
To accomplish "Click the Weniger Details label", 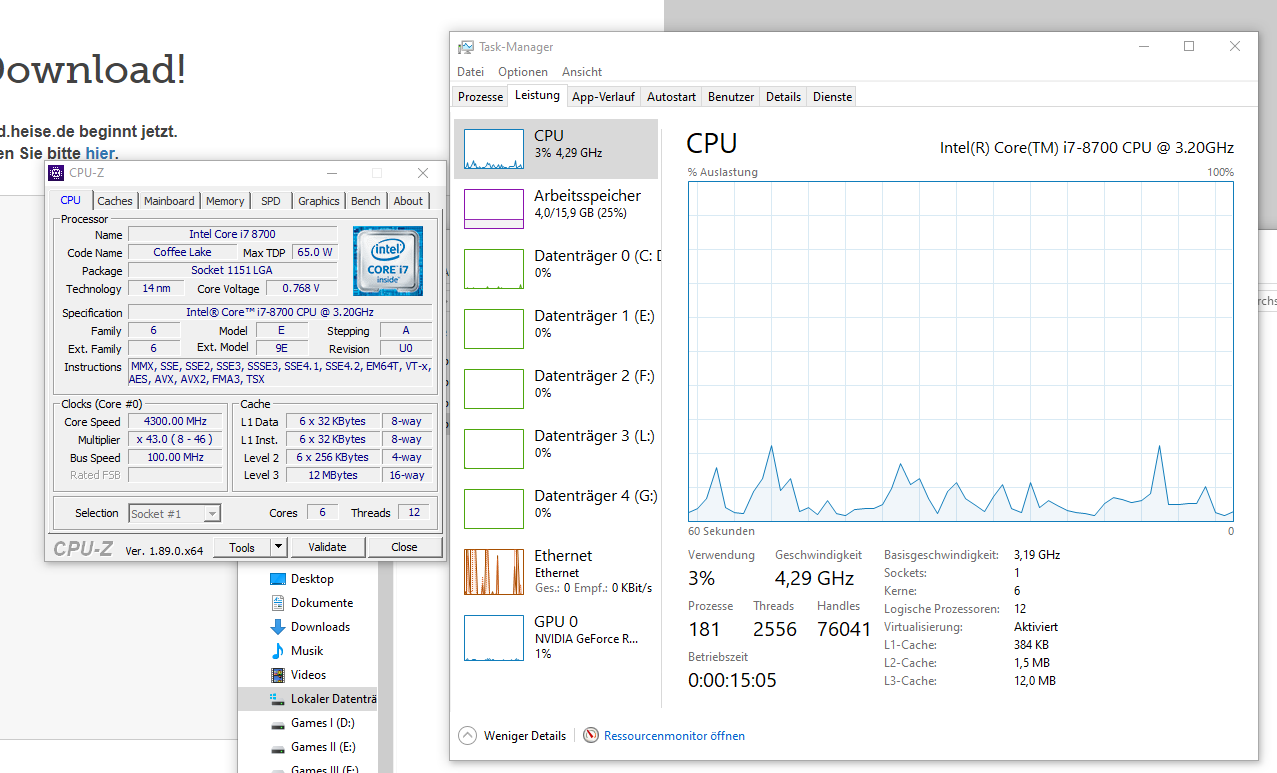I will pyautogui.click(x=525, y=736).
